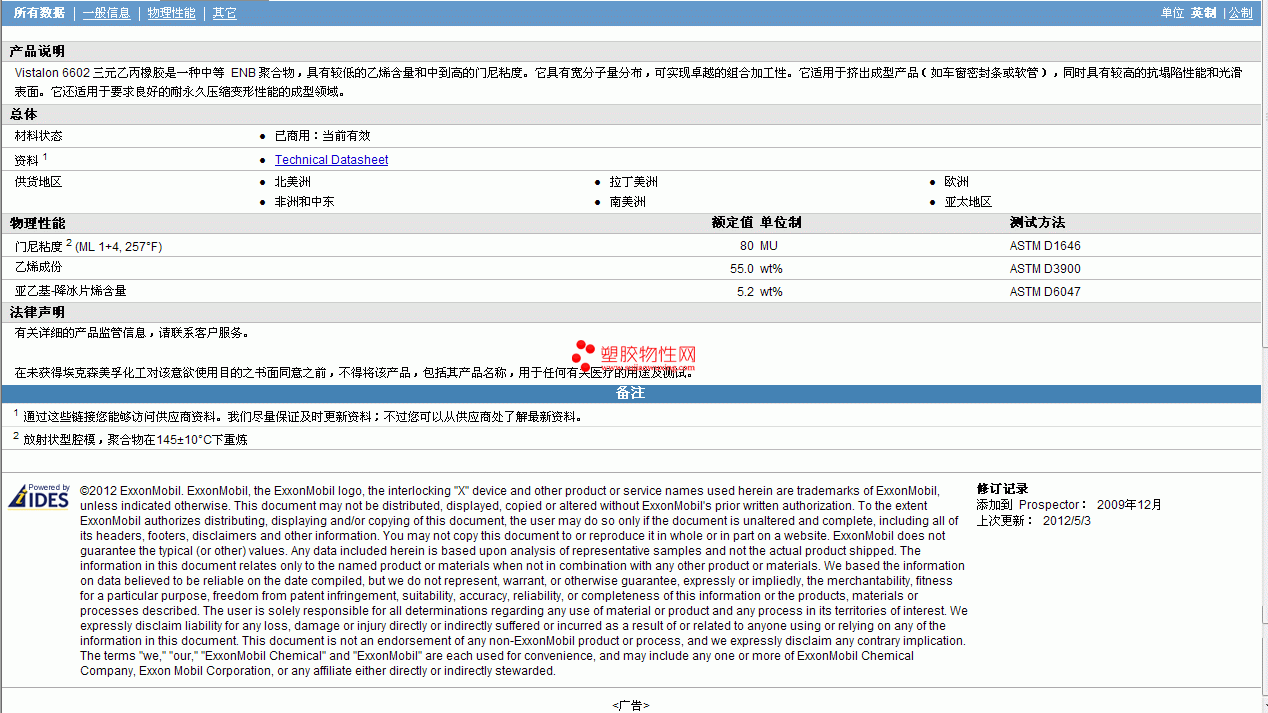Image resolution: width=1268 pixels, height=713 pixels.
Task: Click footnote 1 about supplier links
Action: 297,416
